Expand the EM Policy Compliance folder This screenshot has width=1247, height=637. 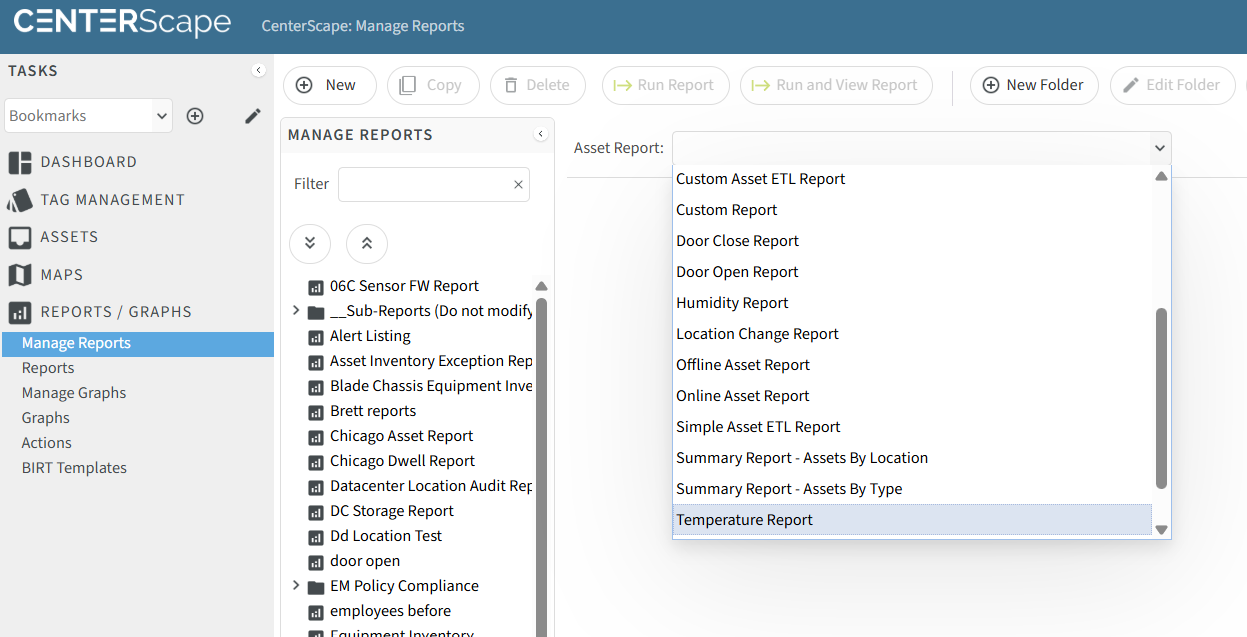click(296, 586)
